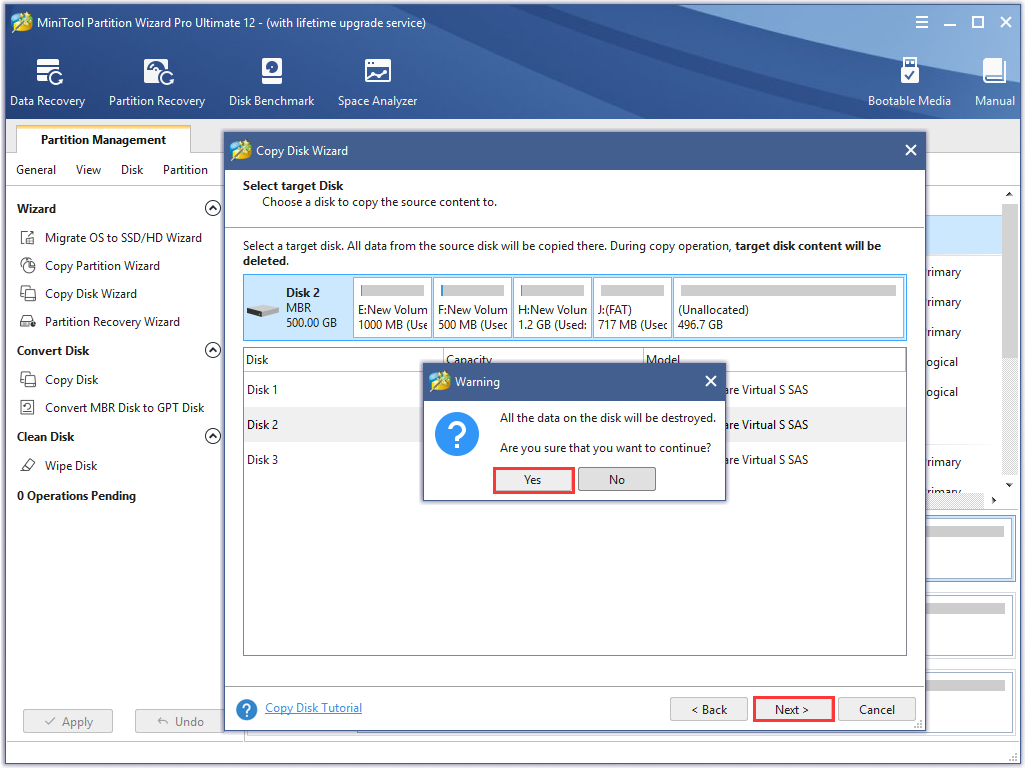Image resolution: width=1025 pixels, height=769 pixels.
Task: Select the F:New Volume partition block
Action: click(x=473, y=307)
